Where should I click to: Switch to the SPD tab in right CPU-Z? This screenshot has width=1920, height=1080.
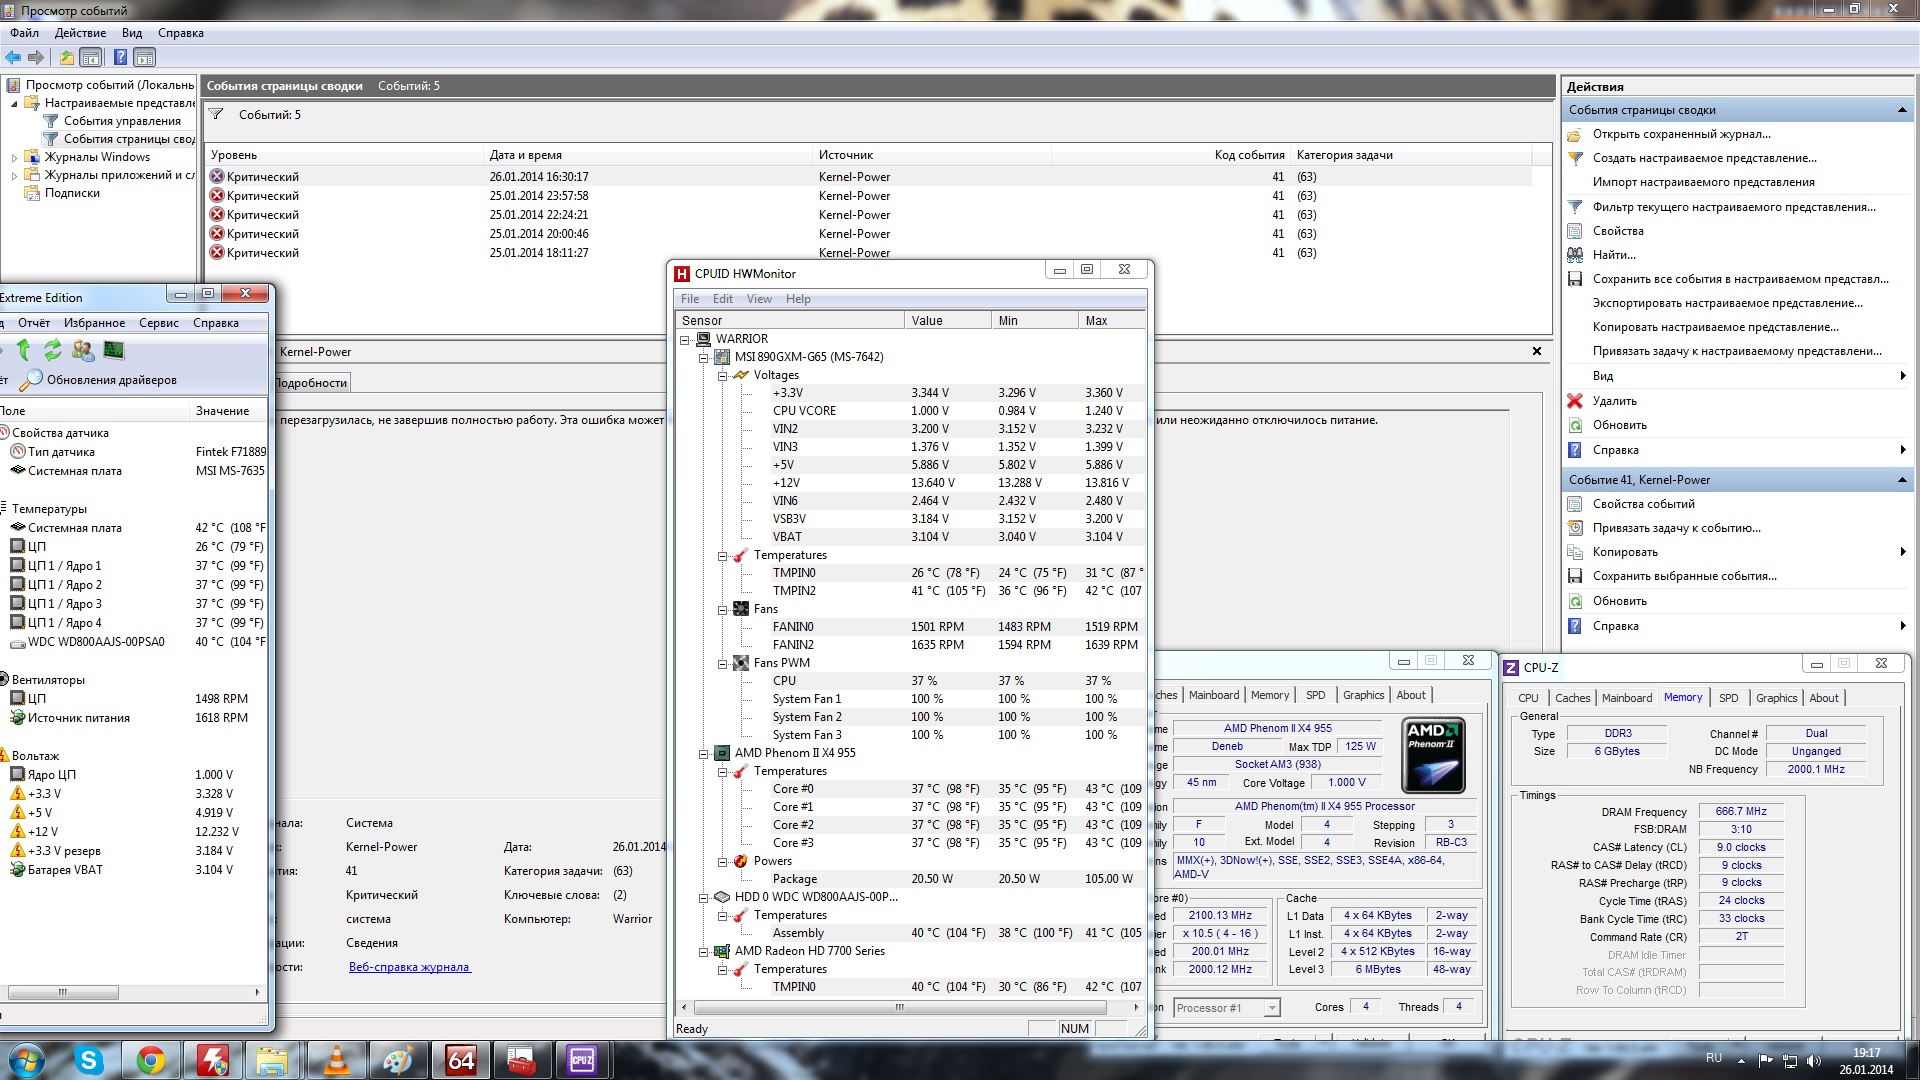pos(1728,698)
